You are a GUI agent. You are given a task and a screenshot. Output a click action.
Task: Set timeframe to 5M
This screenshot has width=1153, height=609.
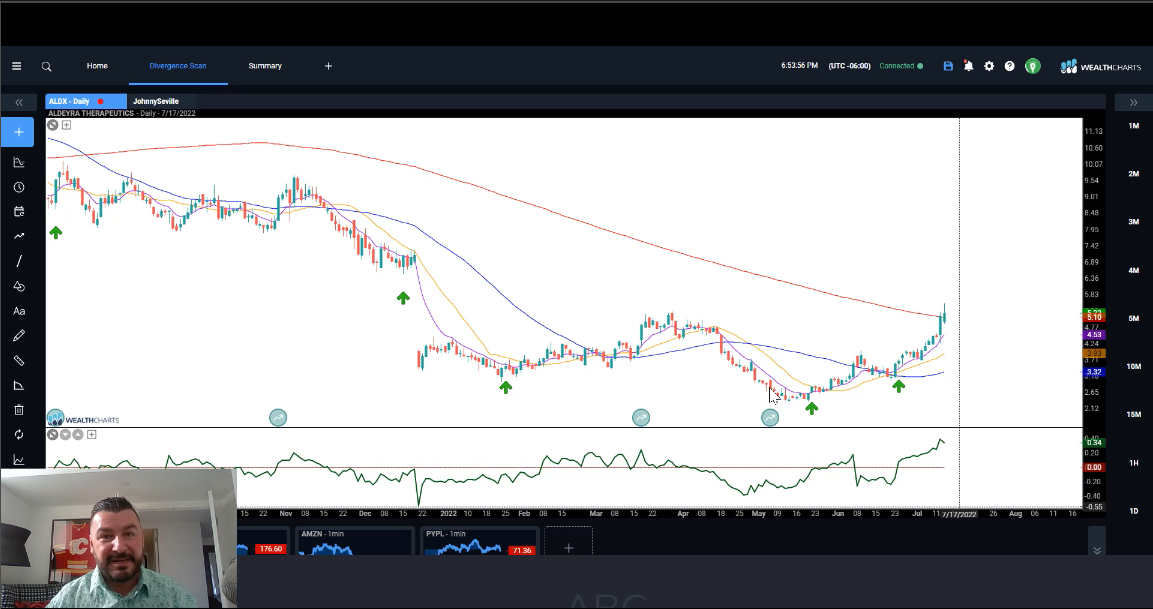pyautogui.click(x=1133, y=318)
